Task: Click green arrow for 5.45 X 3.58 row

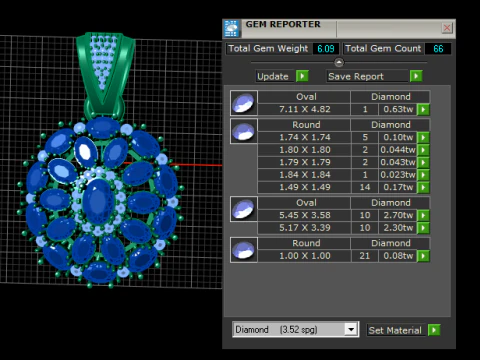Action: pos(423,215)
